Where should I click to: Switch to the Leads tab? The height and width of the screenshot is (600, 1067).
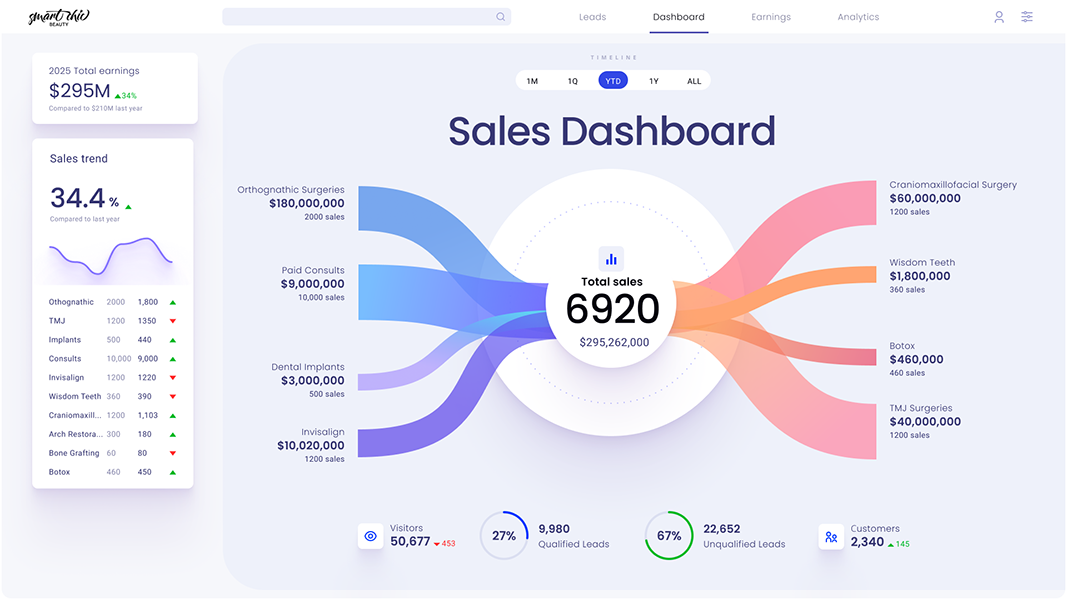coord(592,17)
